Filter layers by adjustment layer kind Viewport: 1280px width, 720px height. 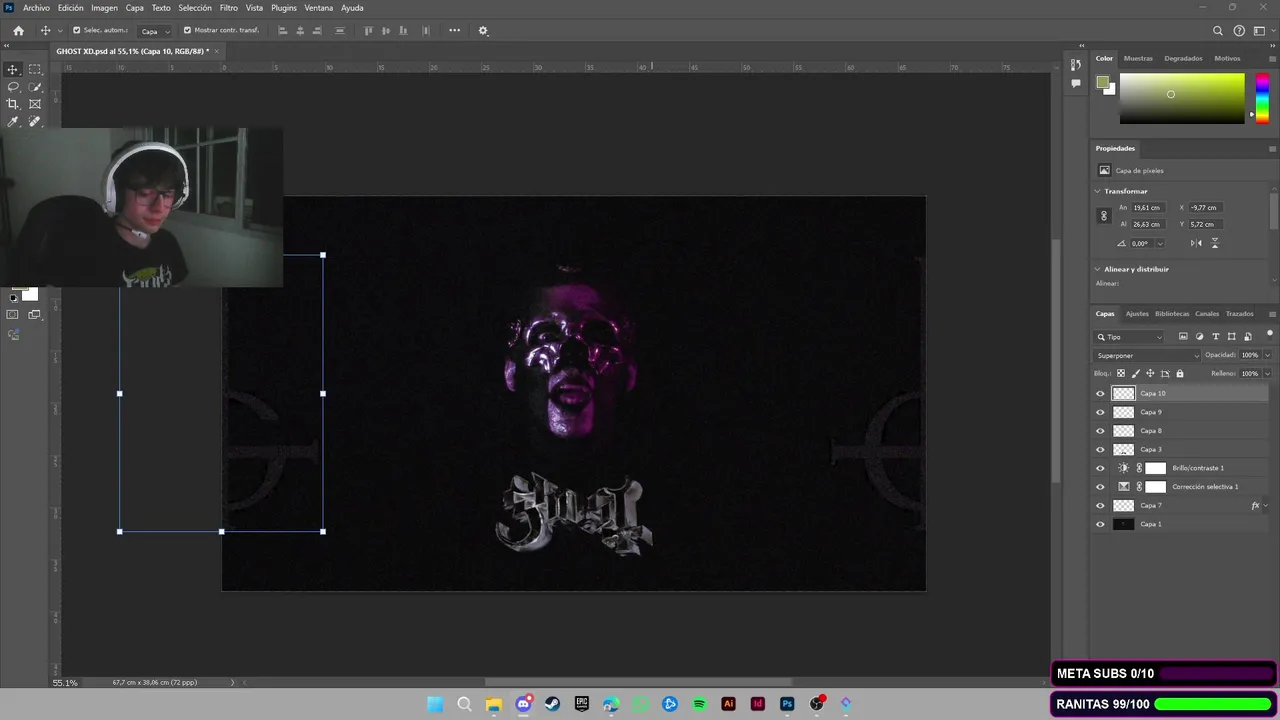[1199, 337]
